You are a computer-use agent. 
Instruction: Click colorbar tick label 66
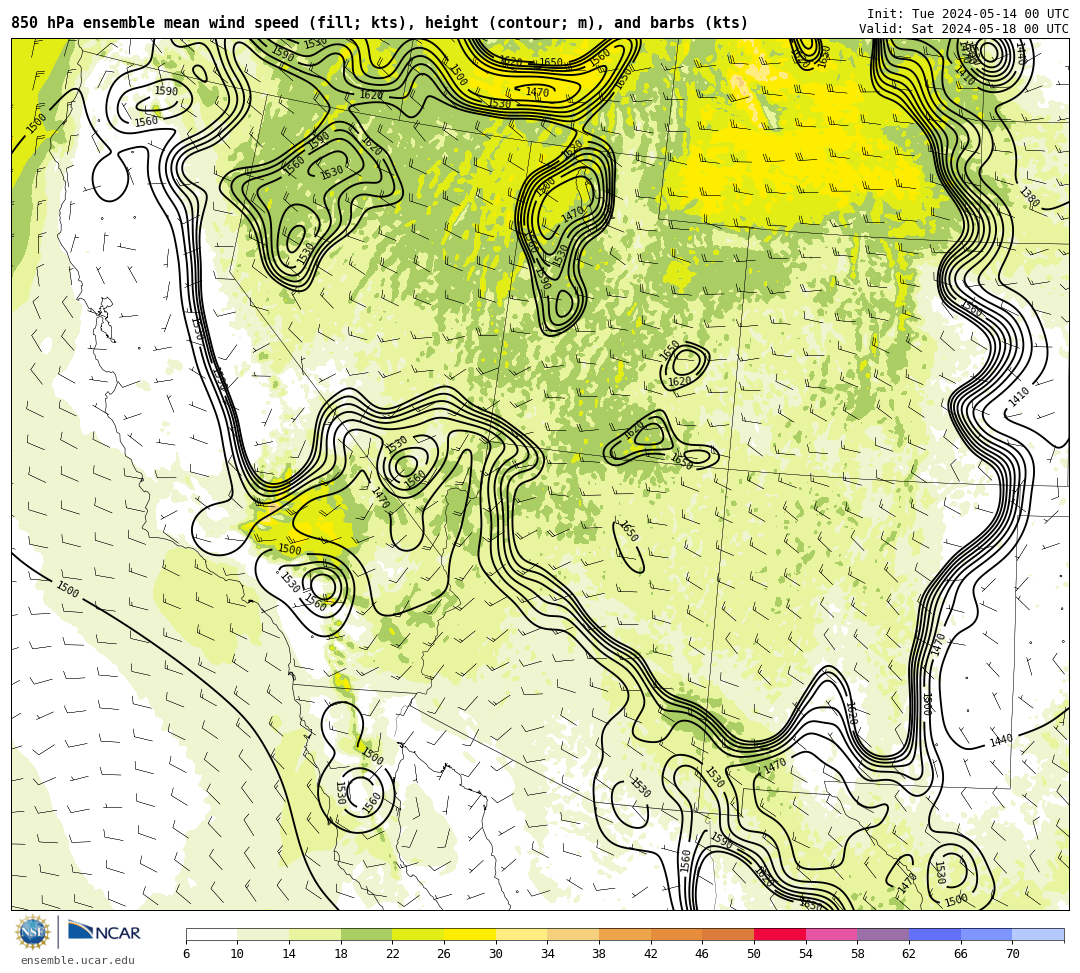point(961,954)
